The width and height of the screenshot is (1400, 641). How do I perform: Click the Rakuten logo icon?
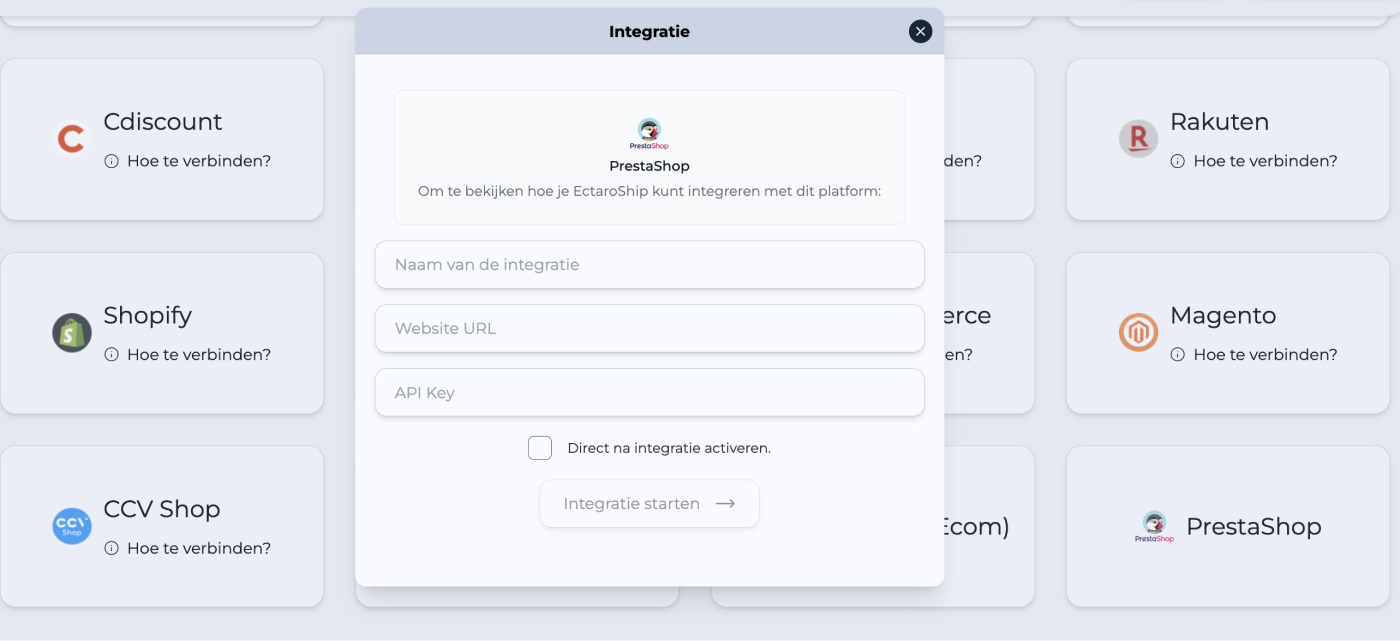pos(1138,139)
